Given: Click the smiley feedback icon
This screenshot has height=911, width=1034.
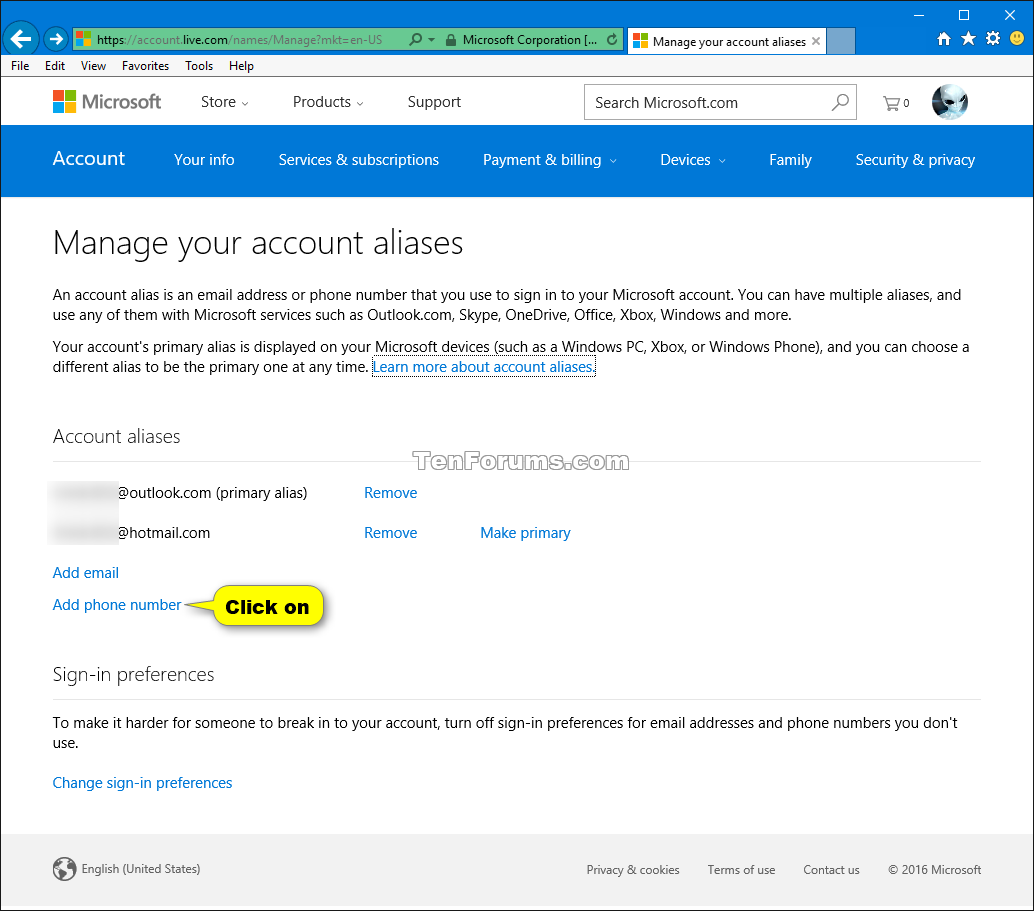Looking at the screenshot, I should 1017,38.
